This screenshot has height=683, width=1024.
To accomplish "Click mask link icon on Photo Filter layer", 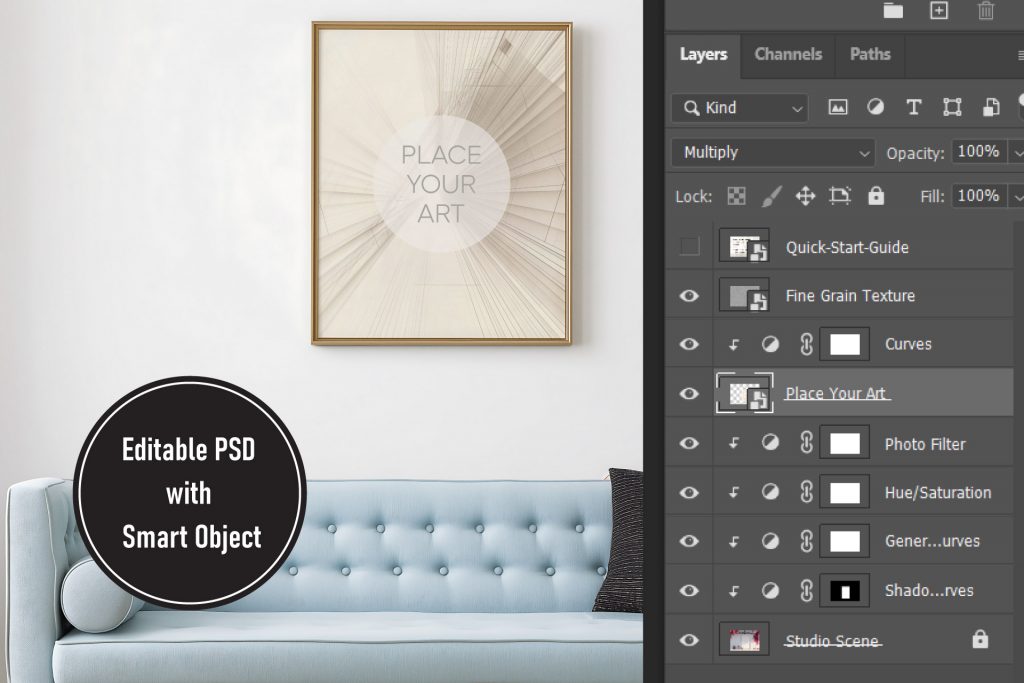I will click(x=807, y=443).
